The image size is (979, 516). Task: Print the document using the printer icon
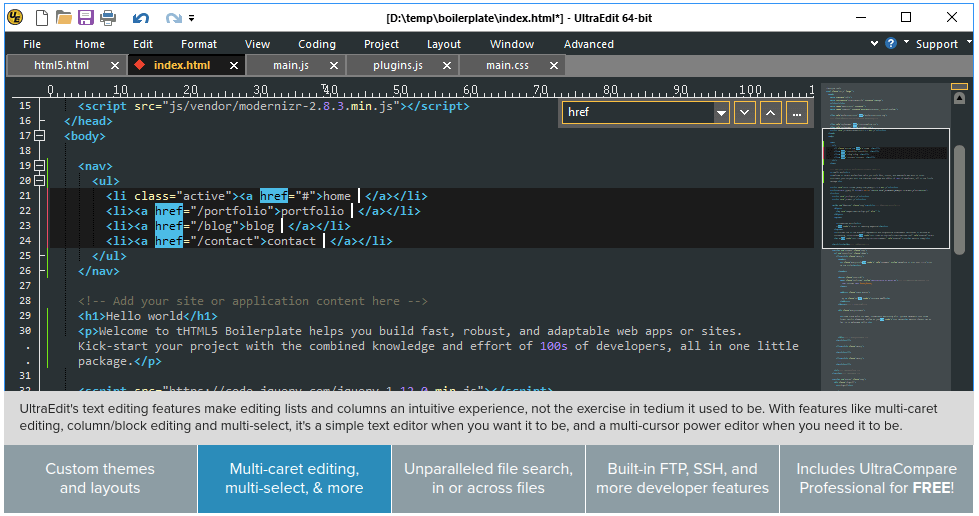coord(108,17)
